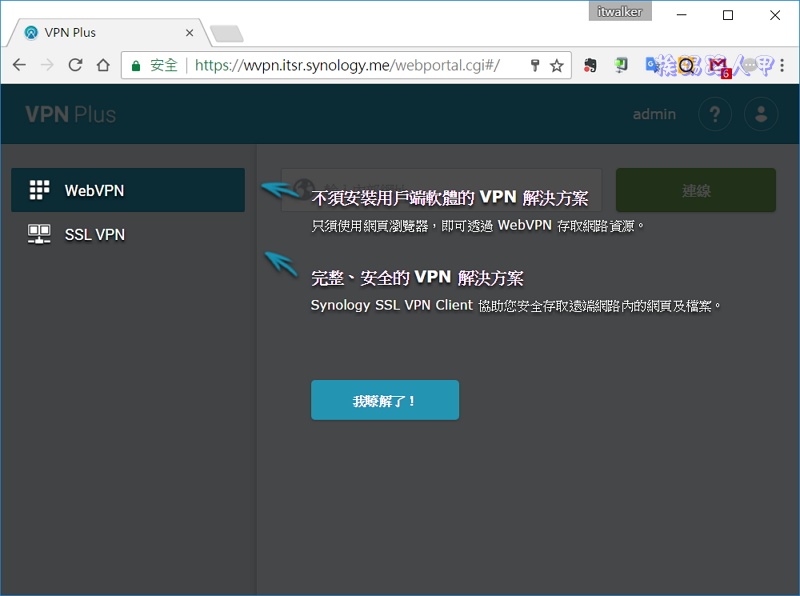Select SSL VPN in the sidebar
Screen dimensions: 800x596
[128, 234]
